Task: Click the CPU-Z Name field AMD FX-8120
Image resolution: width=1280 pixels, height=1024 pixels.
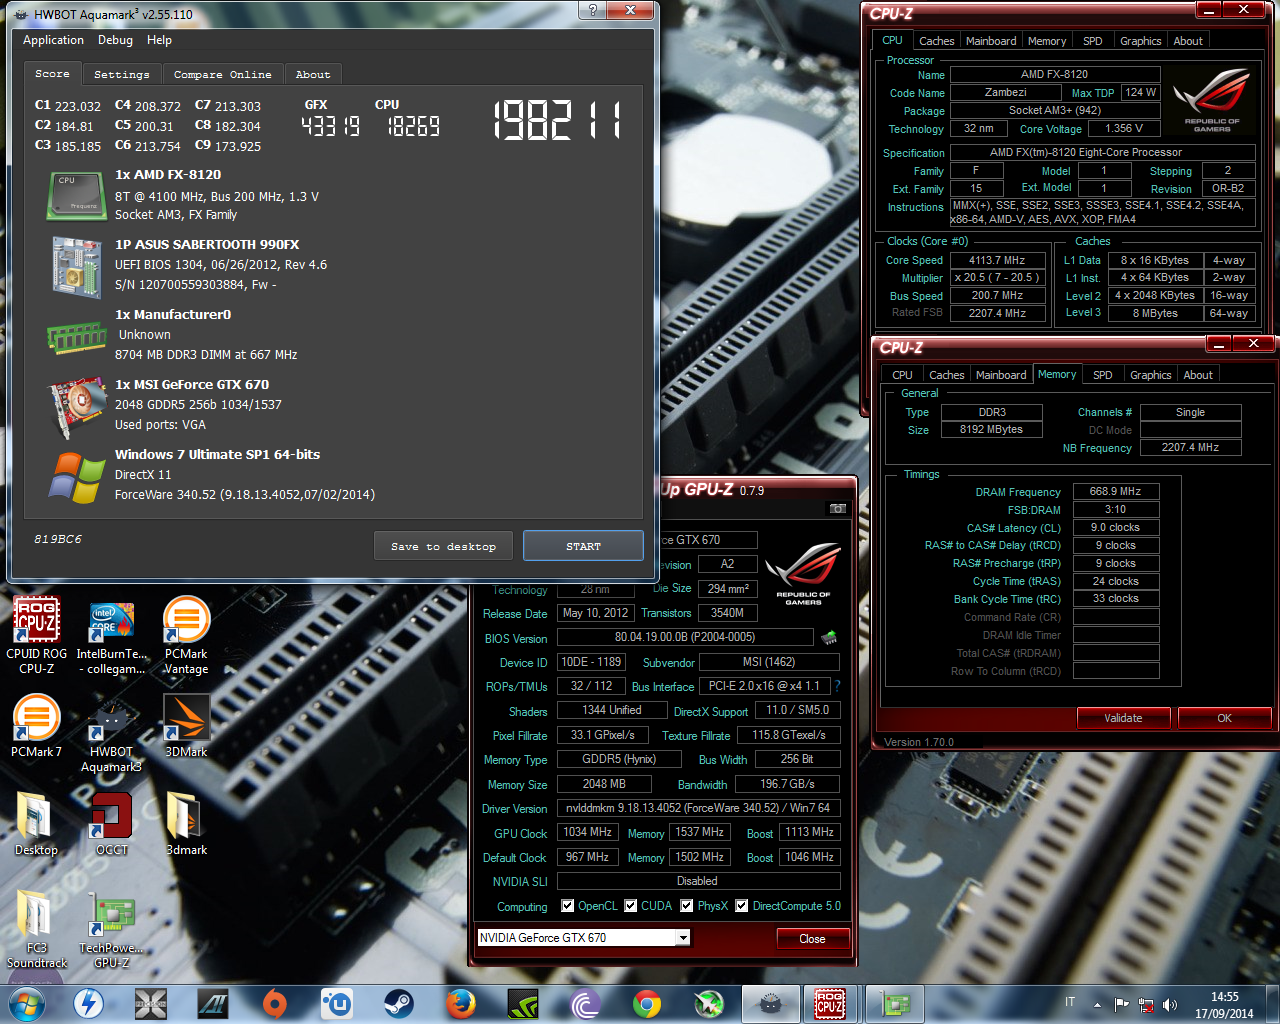Action: click(x=1055, y=75)
